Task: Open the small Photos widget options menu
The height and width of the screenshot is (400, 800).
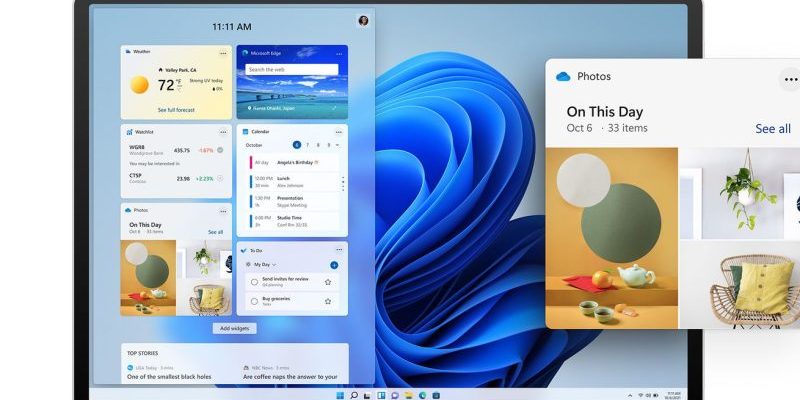Action: click(x=223, y=211)
